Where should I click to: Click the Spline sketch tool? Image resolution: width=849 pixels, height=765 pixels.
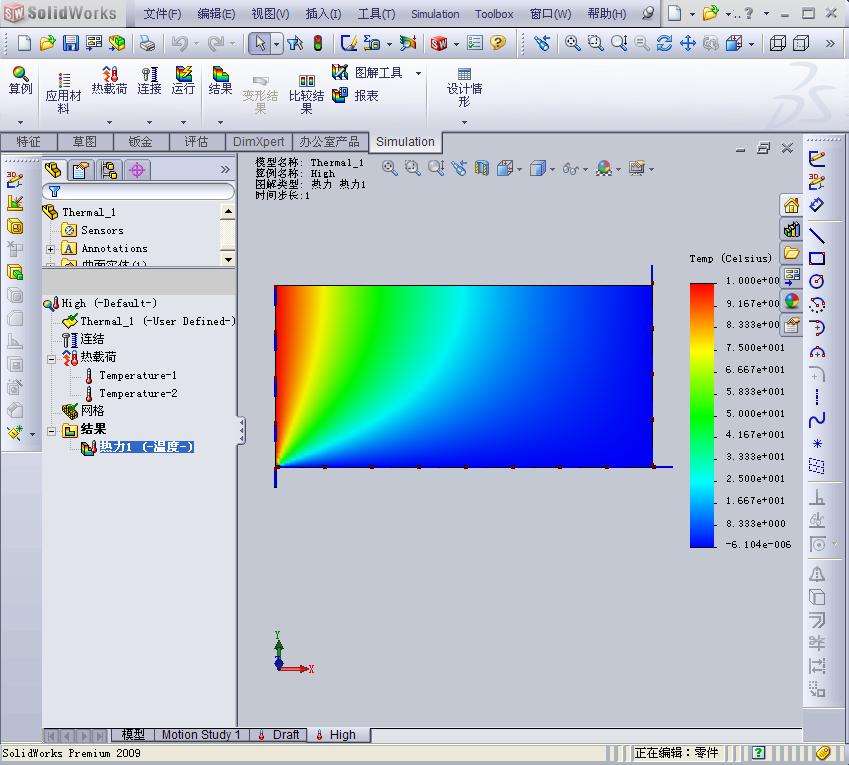coord(817,419)
